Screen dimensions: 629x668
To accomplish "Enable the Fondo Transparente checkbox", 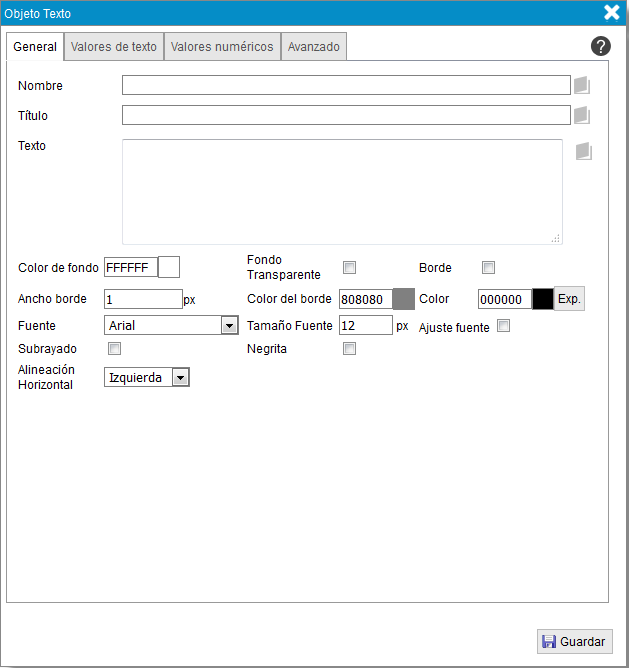I will (x=349, y=267).
